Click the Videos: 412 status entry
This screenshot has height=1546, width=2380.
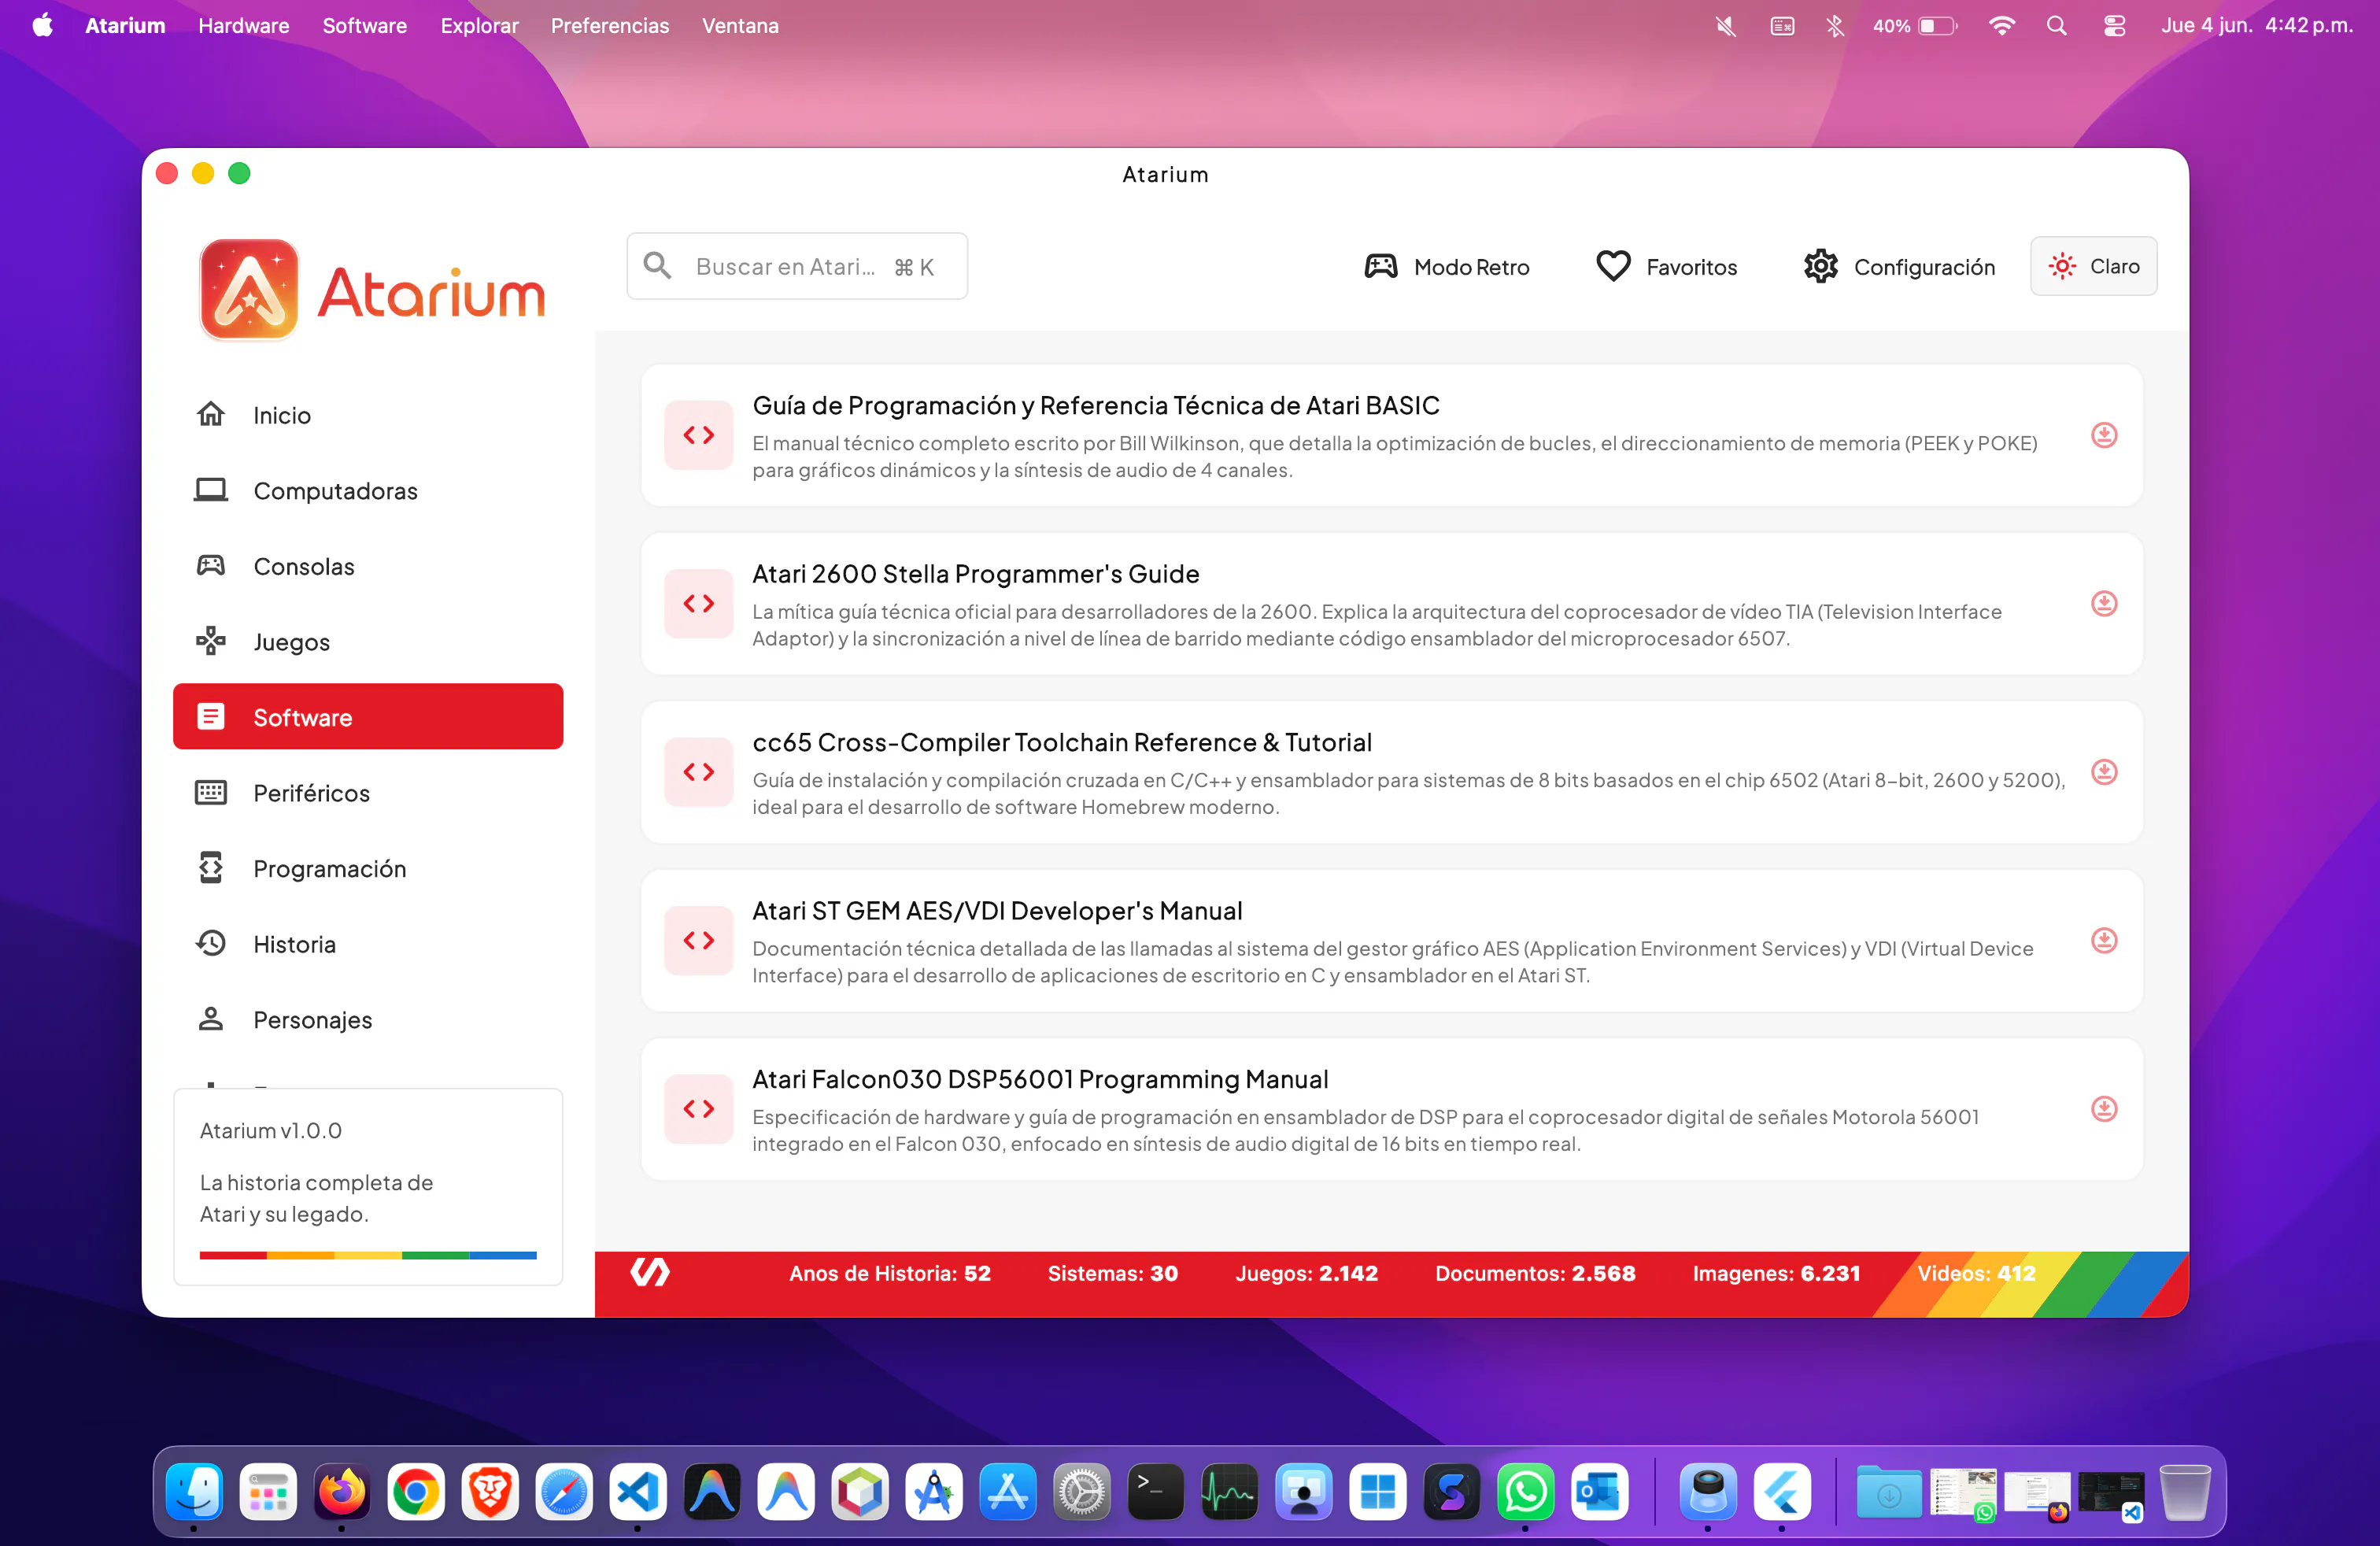pos(1976,1273)
